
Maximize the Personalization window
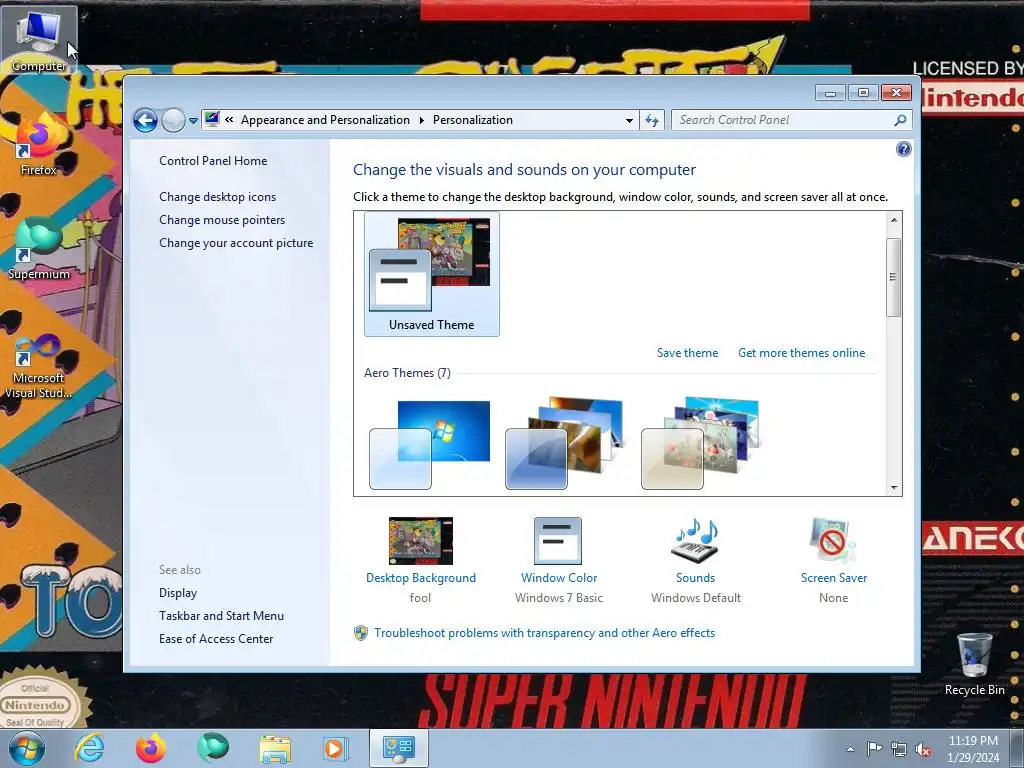(x=863, y=93)
